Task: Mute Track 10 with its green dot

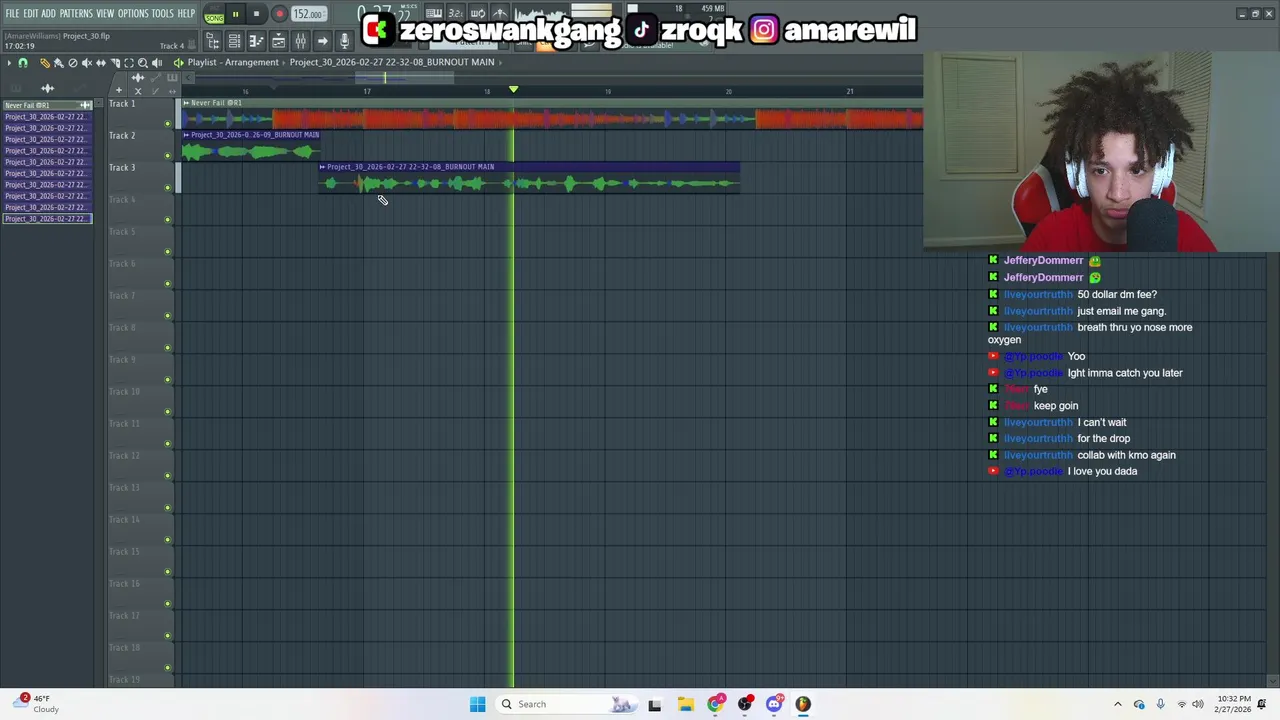Action: 167,412
